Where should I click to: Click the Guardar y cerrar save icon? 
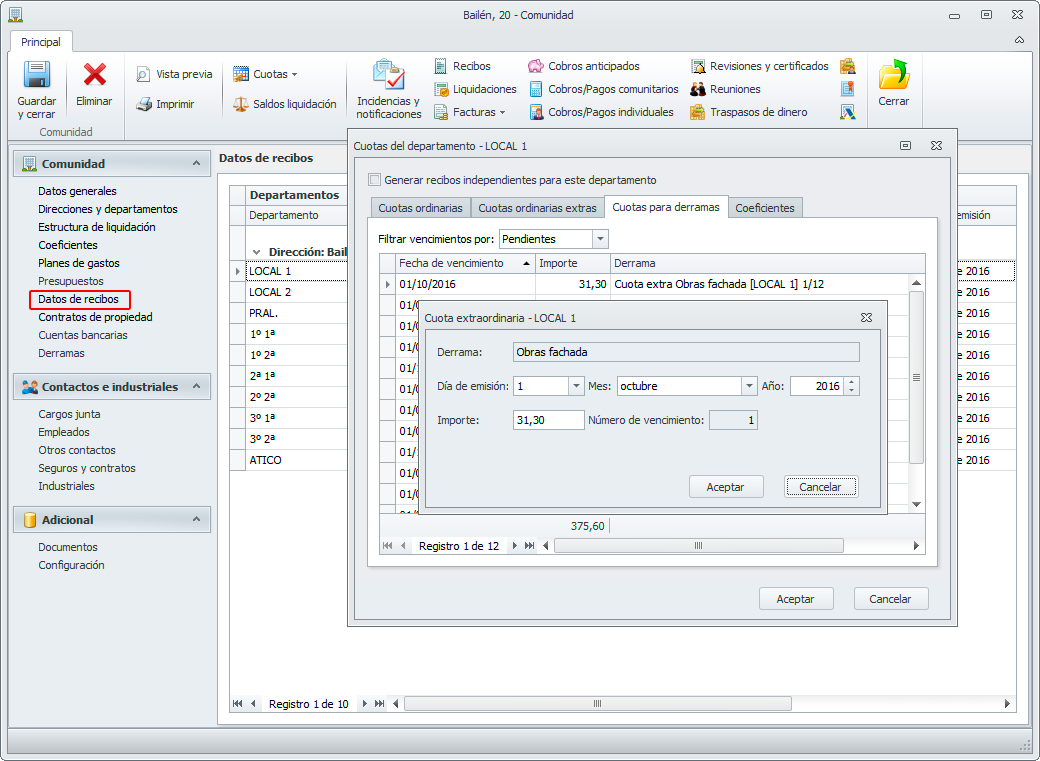pos(37,77)
